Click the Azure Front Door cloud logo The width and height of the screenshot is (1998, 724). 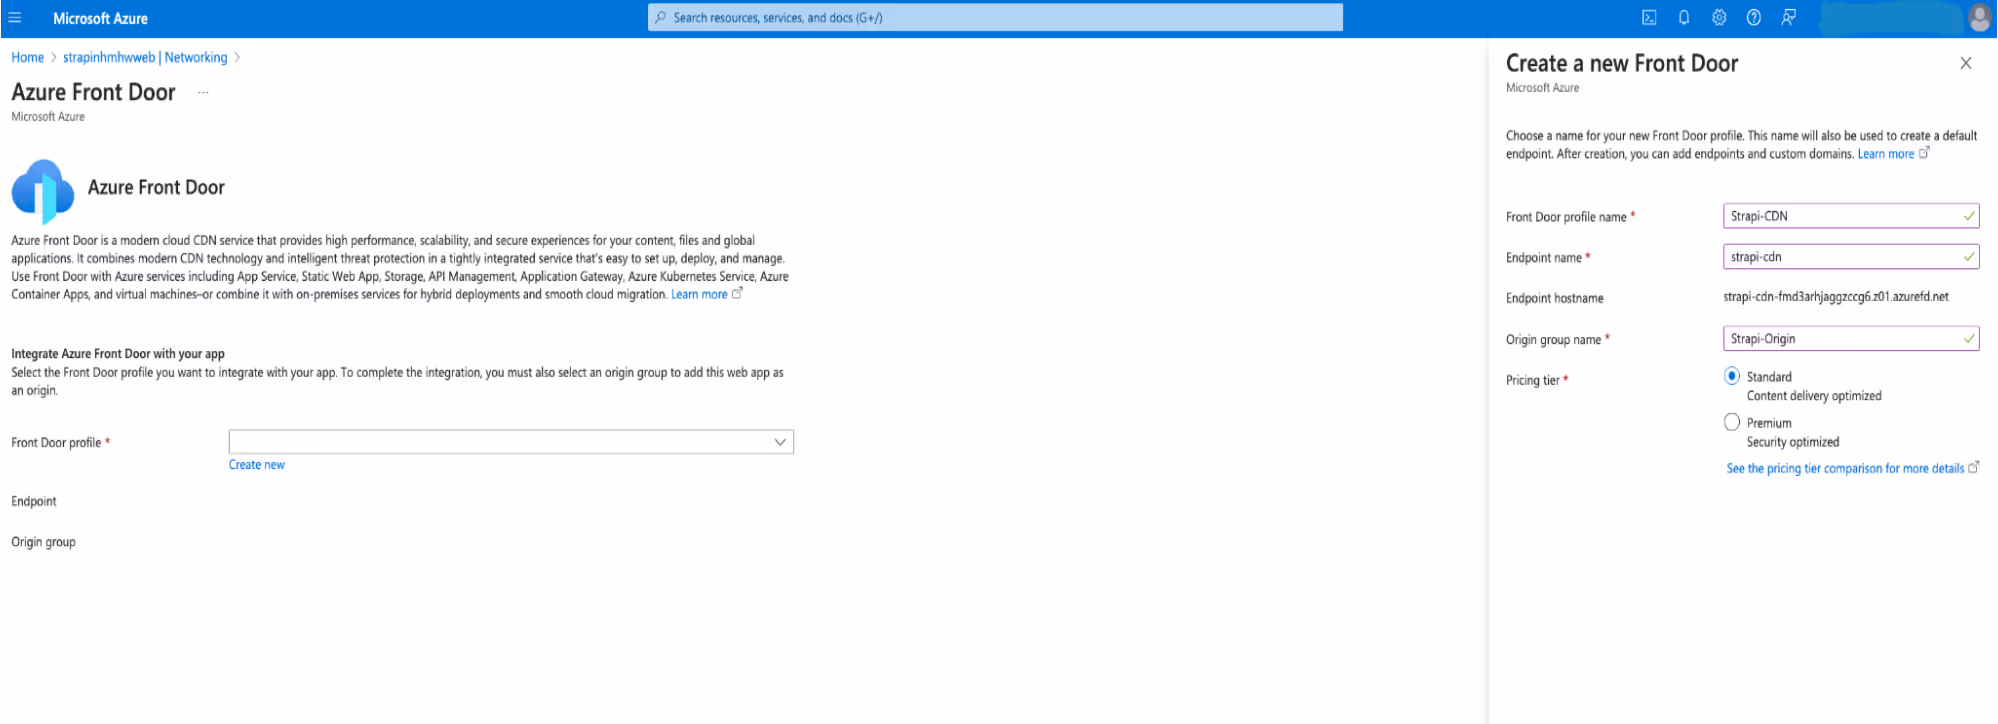[x=43, y=190]
